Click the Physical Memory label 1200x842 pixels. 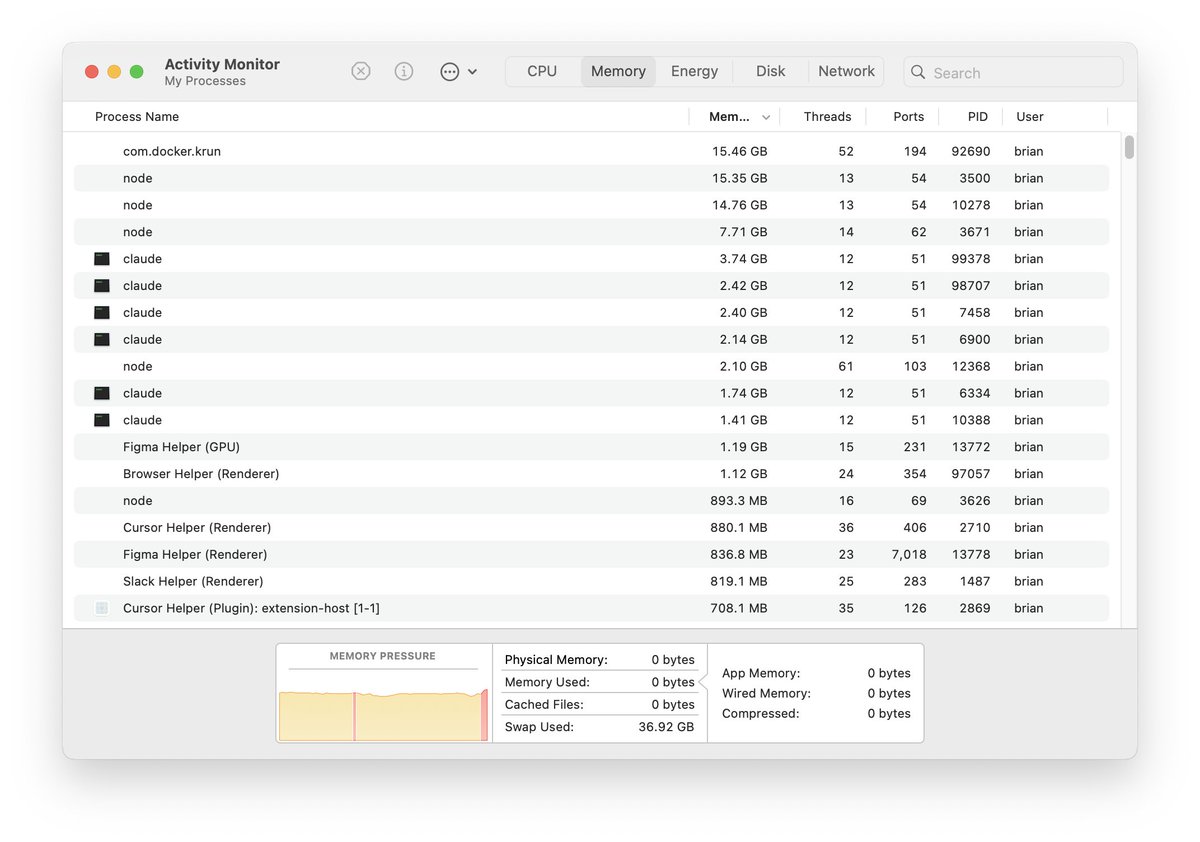coord(556,660)
